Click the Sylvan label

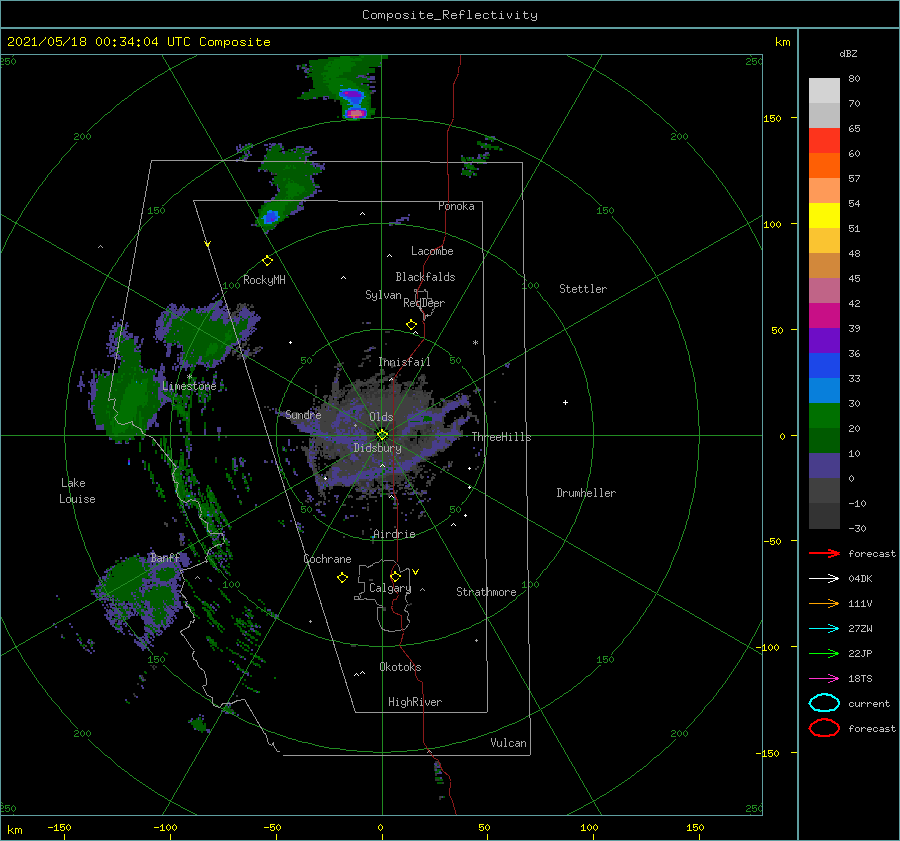[383, 295]
